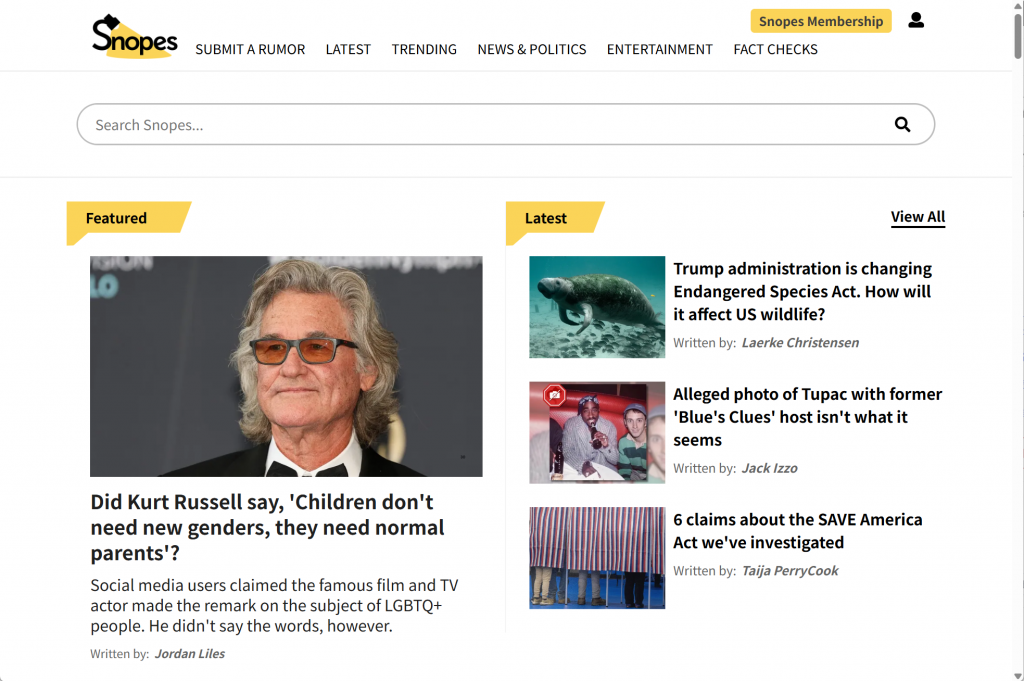The height and width of the screenshot is (681, 1024).
Task: Click the magnifying glass search icon
Action: pos(902,124)
